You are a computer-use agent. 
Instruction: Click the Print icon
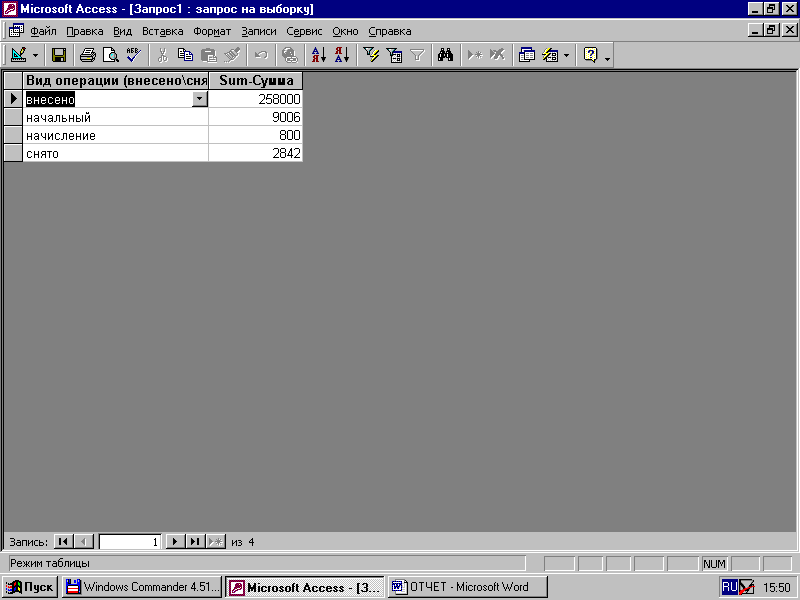point(88,55)
